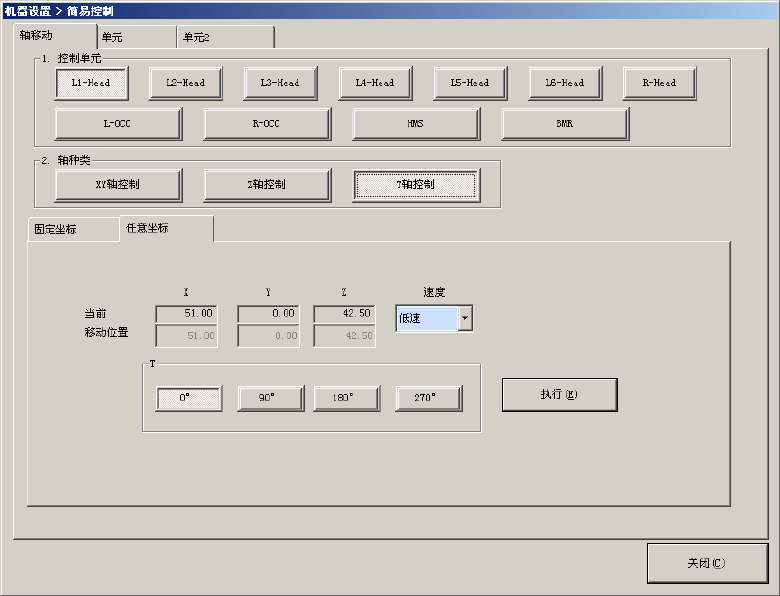Choose the R-OCC unit button
This screenshot has height=596, width=780.
(267, 124)
